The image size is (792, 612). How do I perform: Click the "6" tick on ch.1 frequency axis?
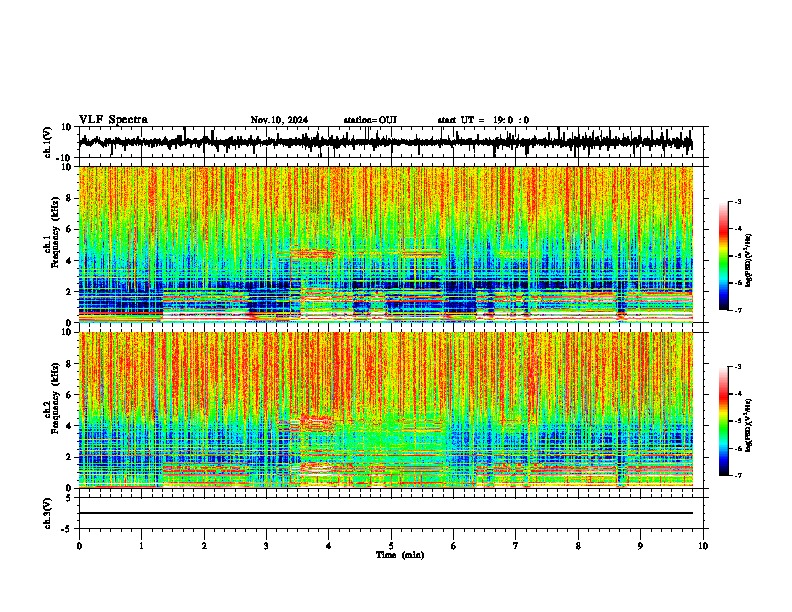(x=70, y=230)
